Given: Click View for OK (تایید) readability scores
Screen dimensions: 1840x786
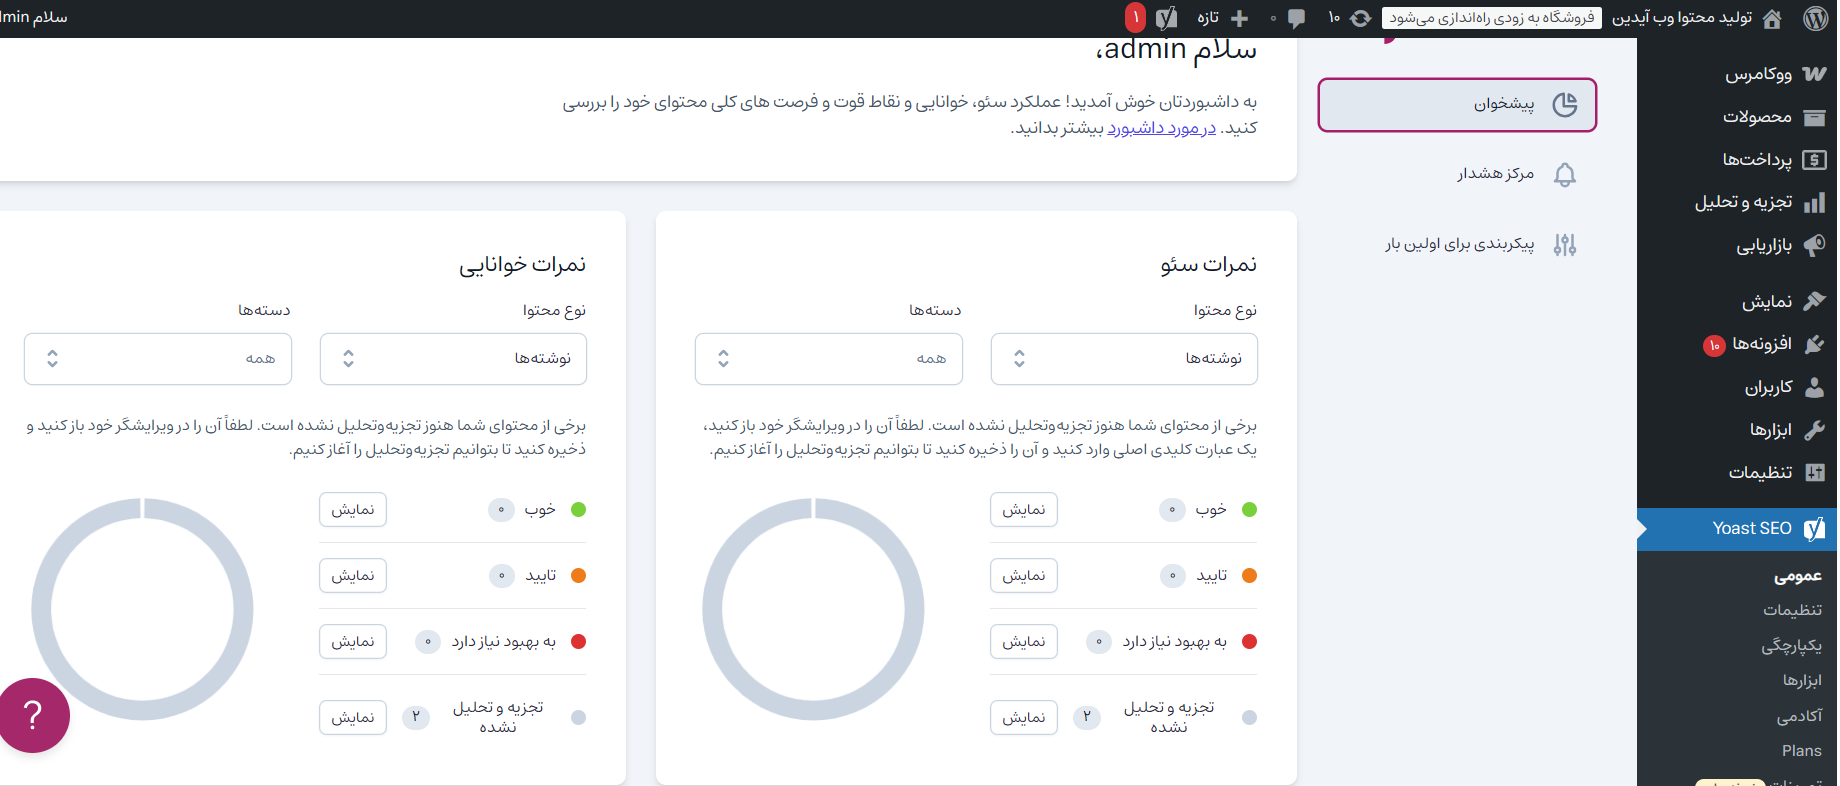Looking at the screenshot, I should point(353,576).
